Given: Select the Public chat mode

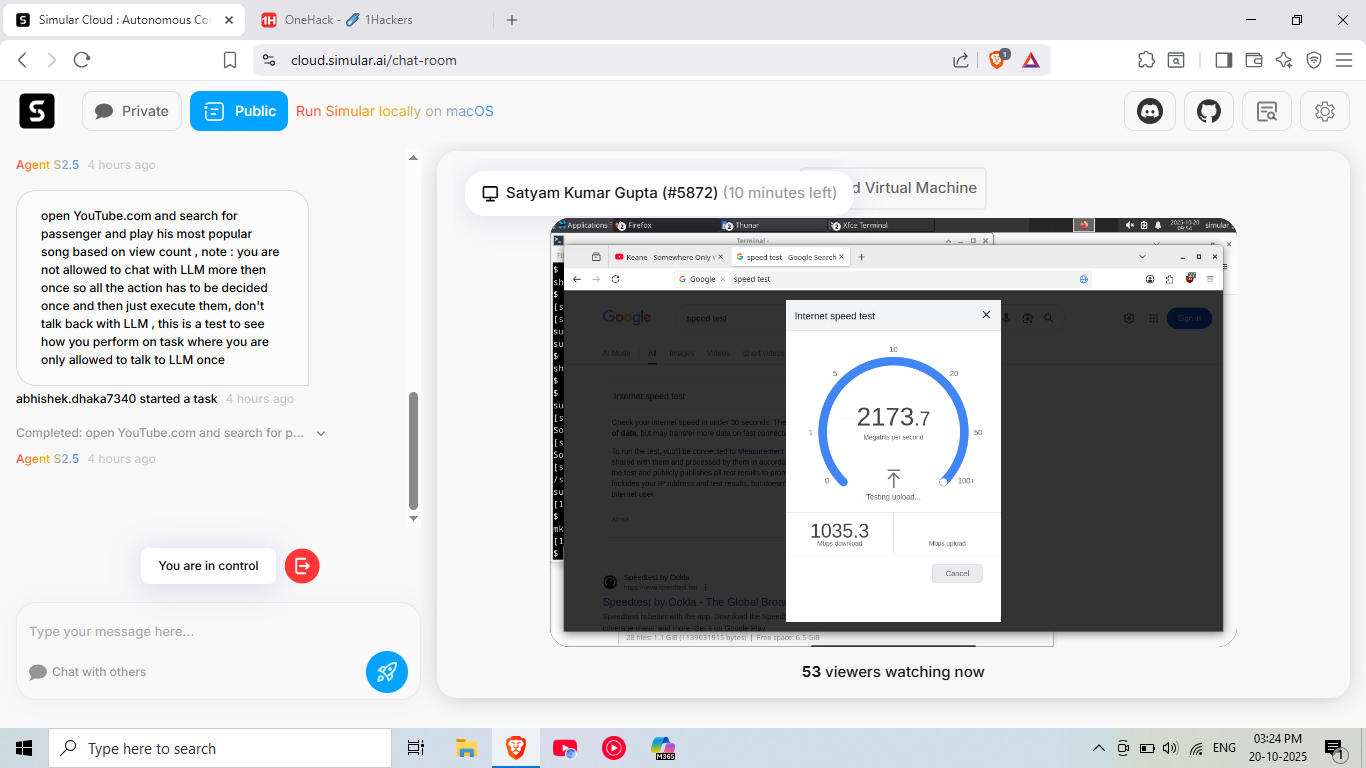Looking at the screenshot, I should (x=239, y=111).
